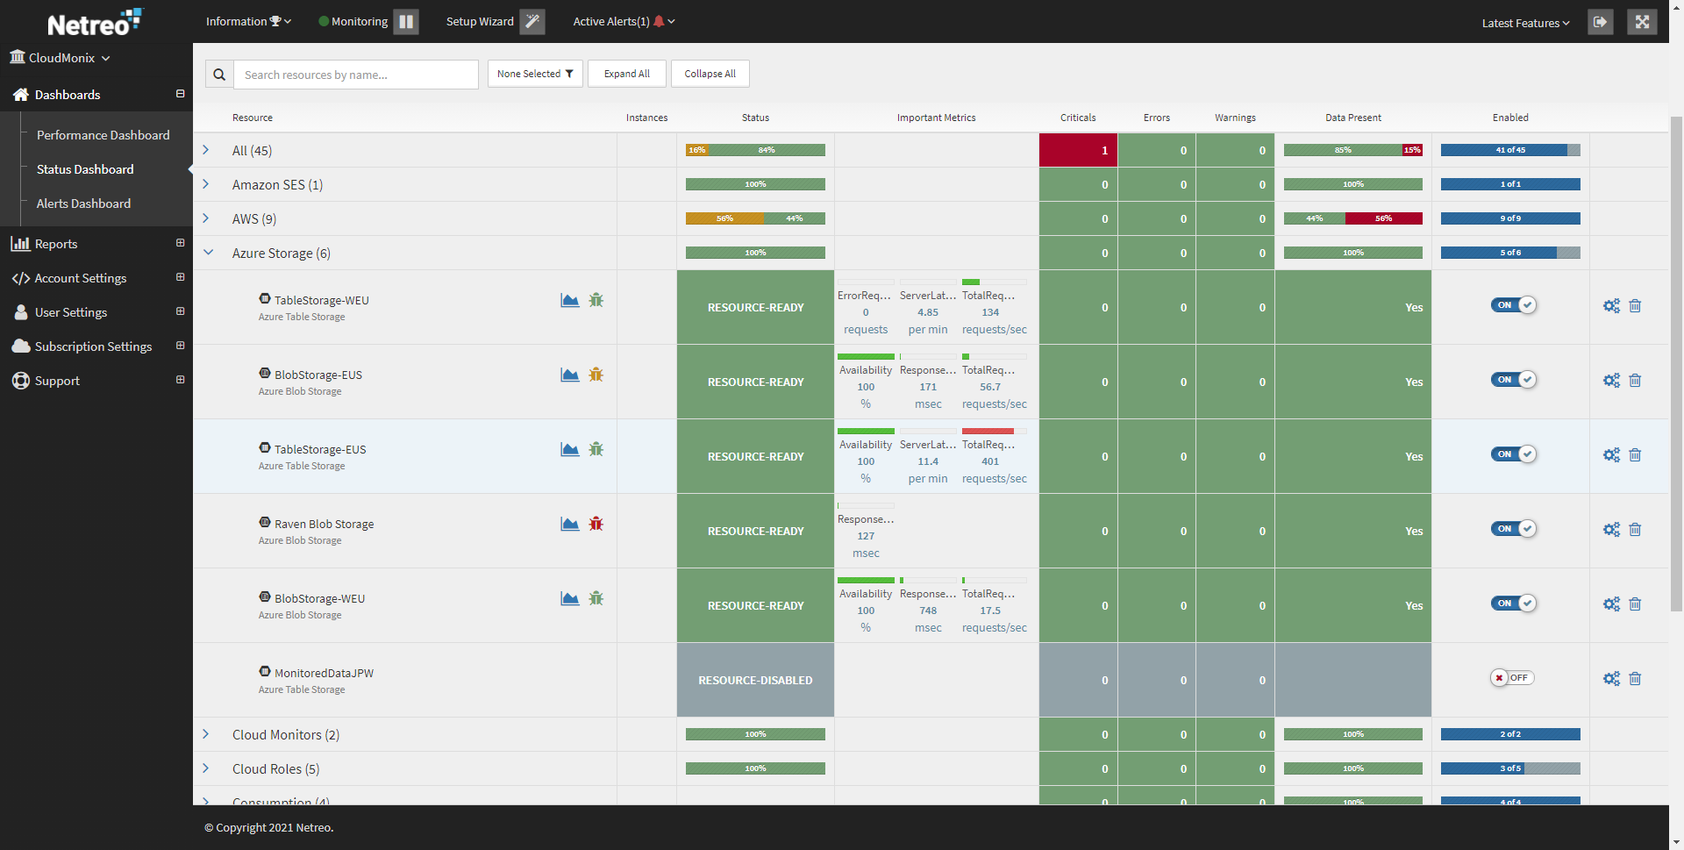Expand the Cloud Monitors (2) group
Screen dimensions: 1684x850
pos(206,734)
